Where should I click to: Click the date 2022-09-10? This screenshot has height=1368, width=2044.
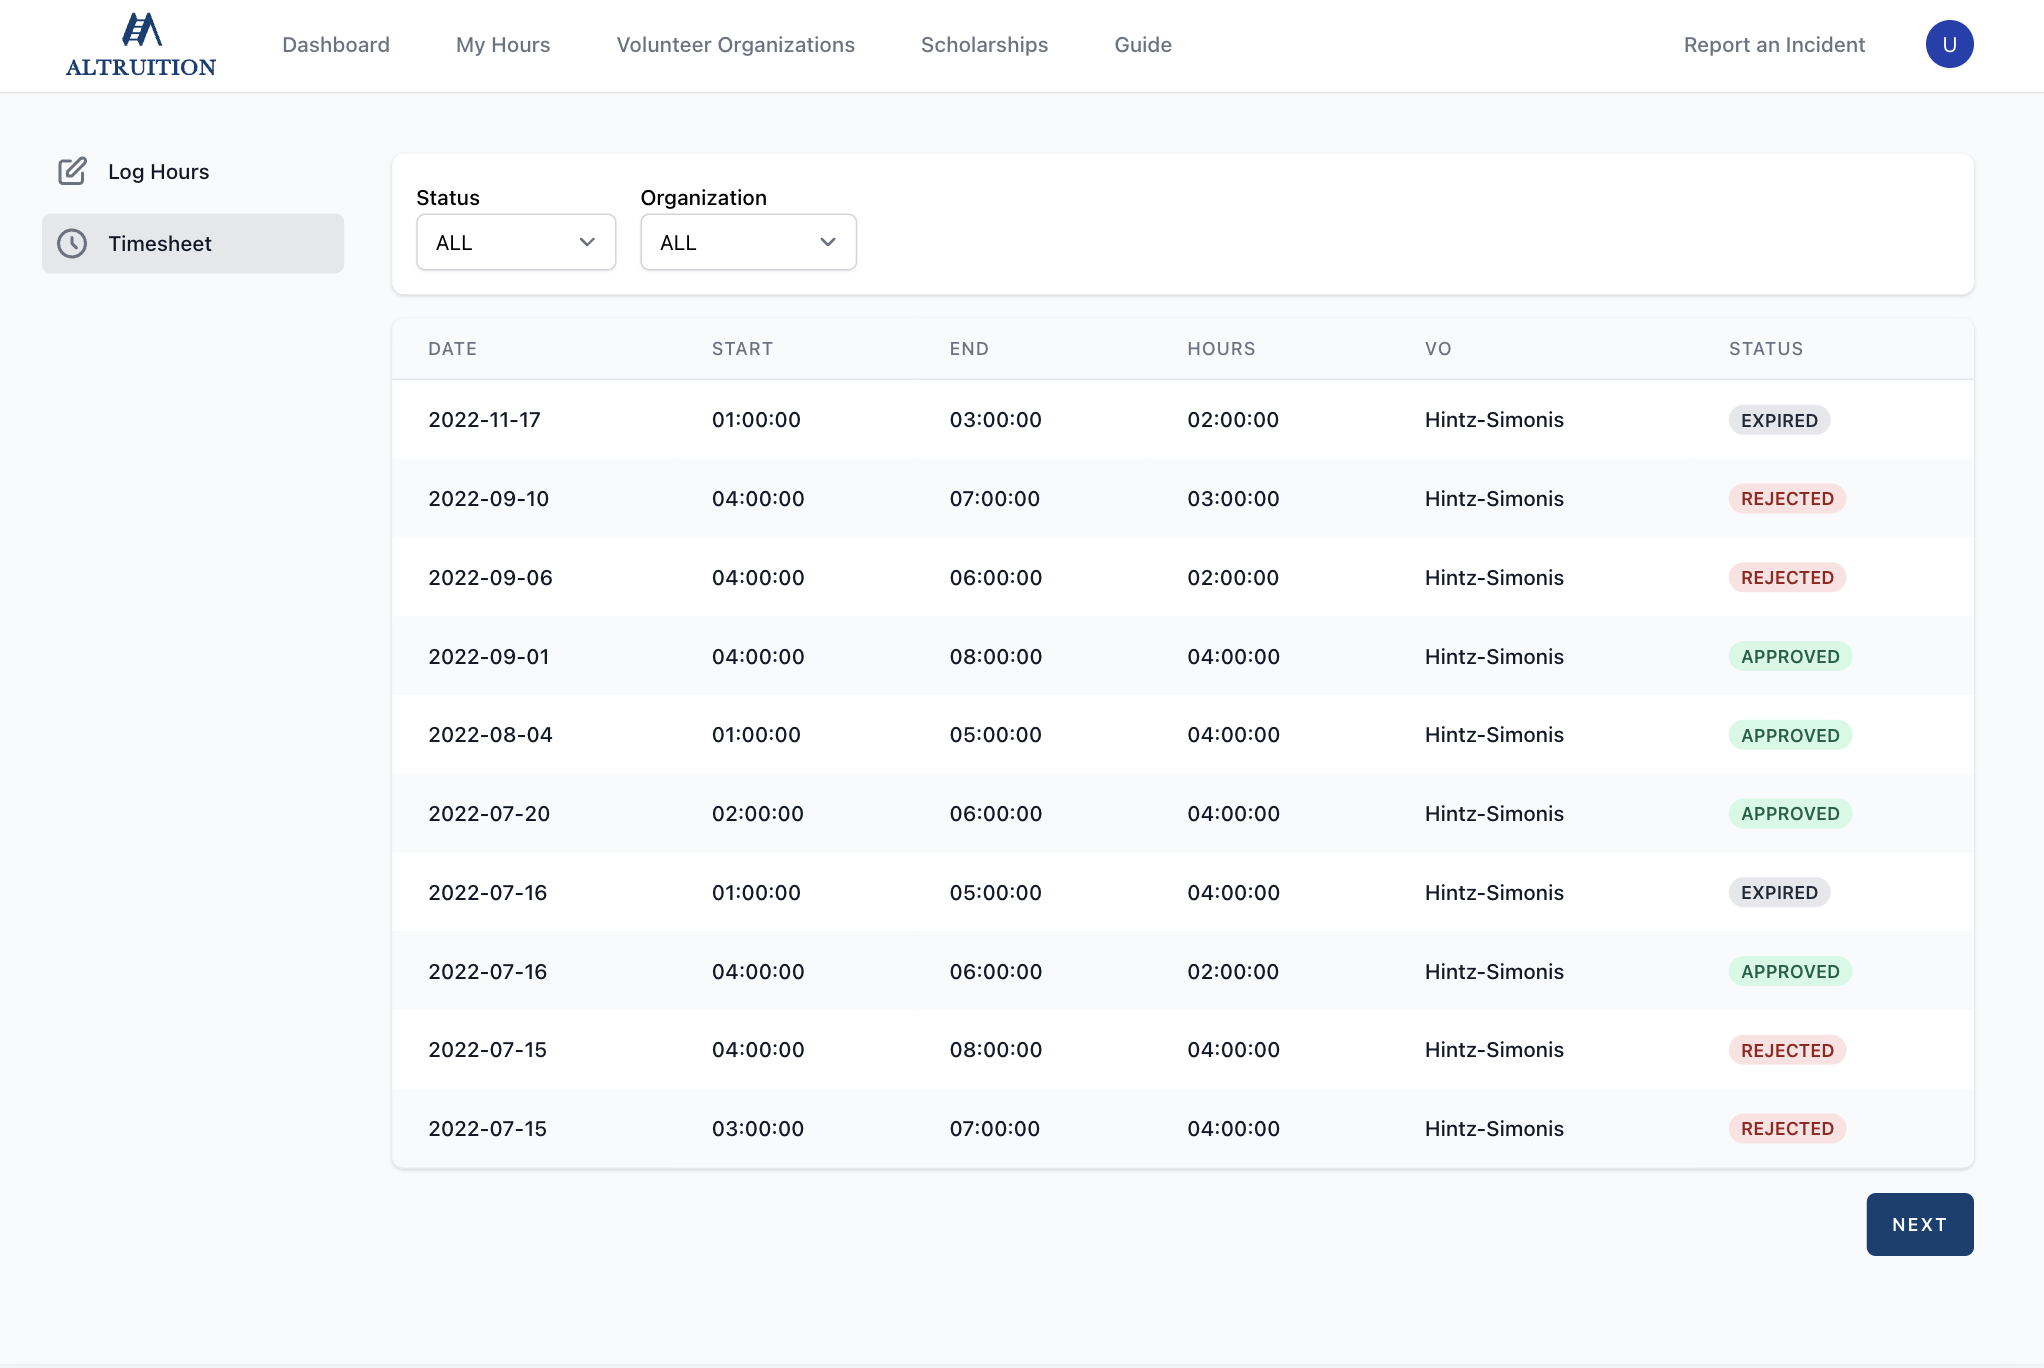point(488,499)
